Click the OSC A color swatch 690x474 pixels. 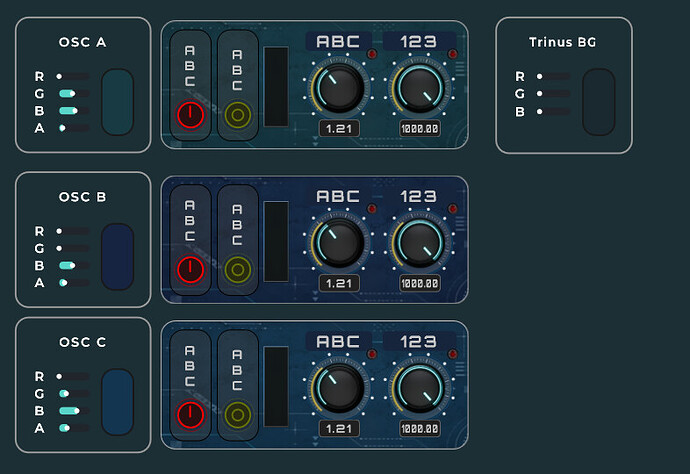pos(117,102)
